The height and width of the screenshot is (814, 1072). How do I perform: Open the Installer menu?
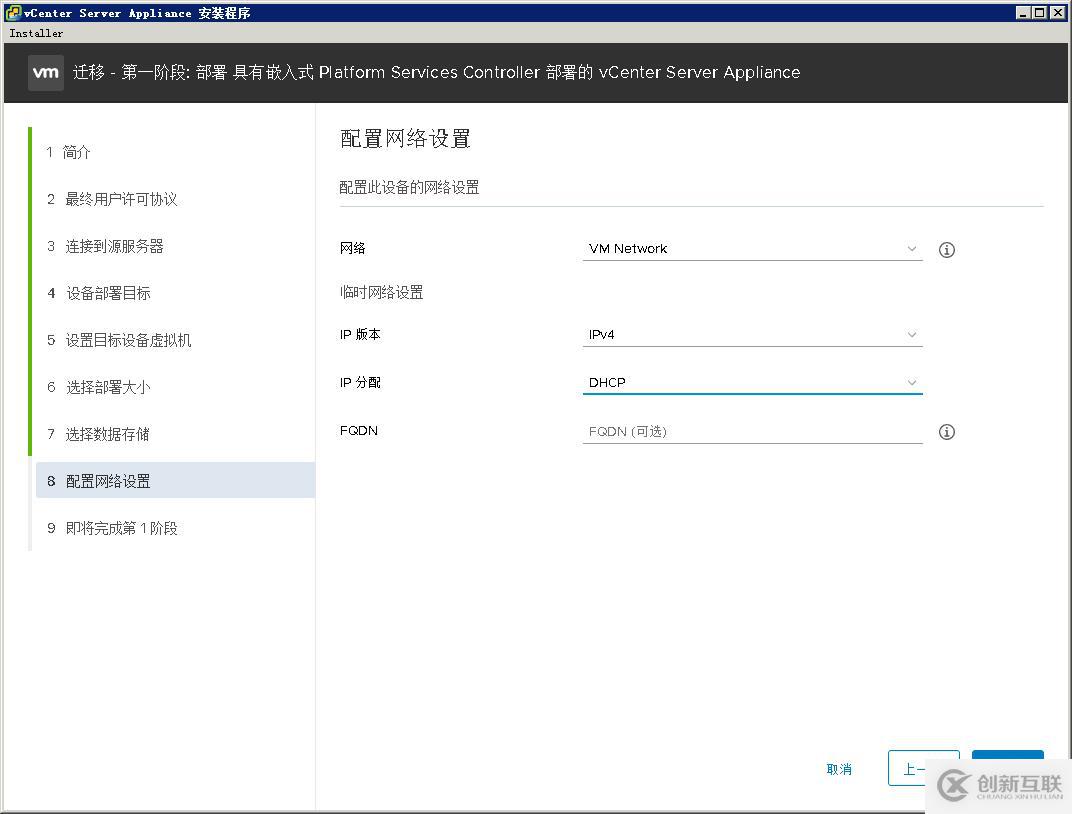36,33
